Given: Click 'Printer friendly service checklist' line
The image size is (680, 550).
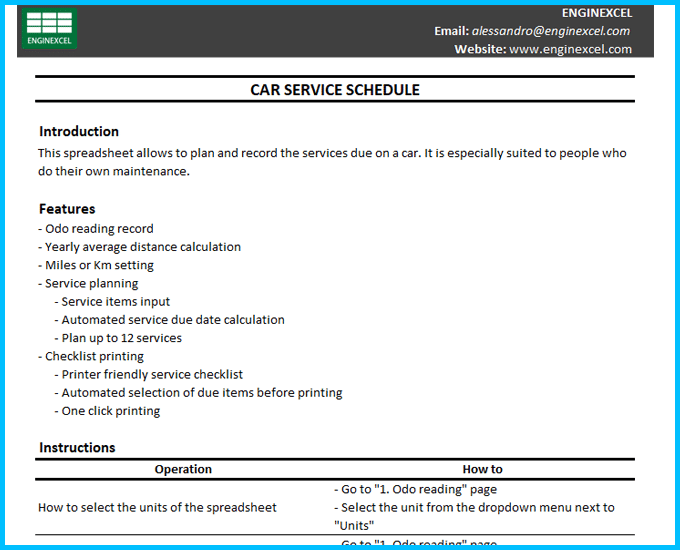Looking at the screenshot, I should pos(149,374).
